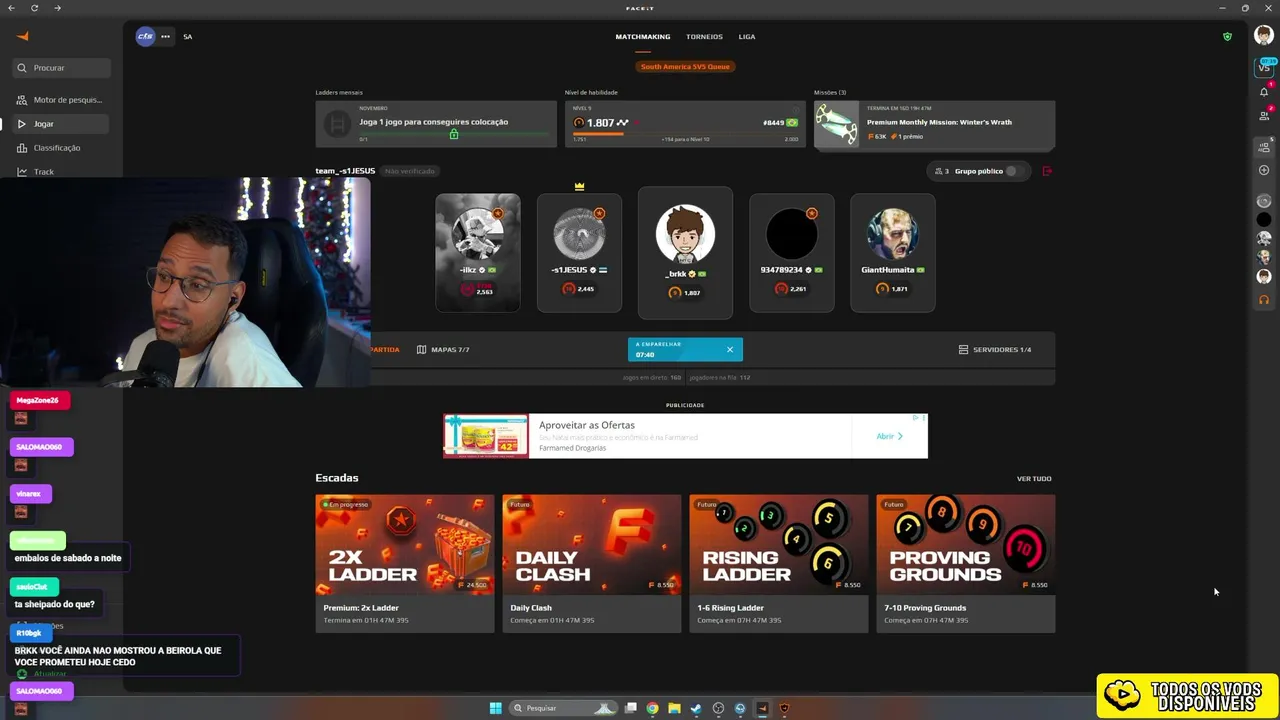
Task: Click the ELO 1.807 skill level card
Action: coord(685,124)
